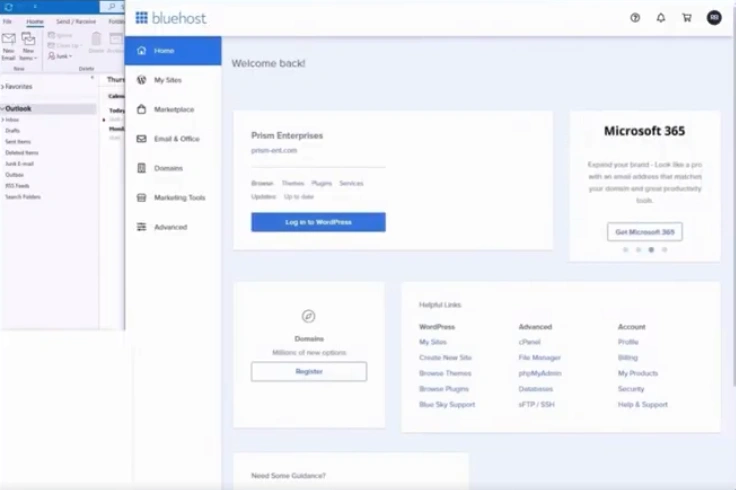Select fourth carousel dot under Microsoft 365
The image size is (736, 490).
point(664,250)
